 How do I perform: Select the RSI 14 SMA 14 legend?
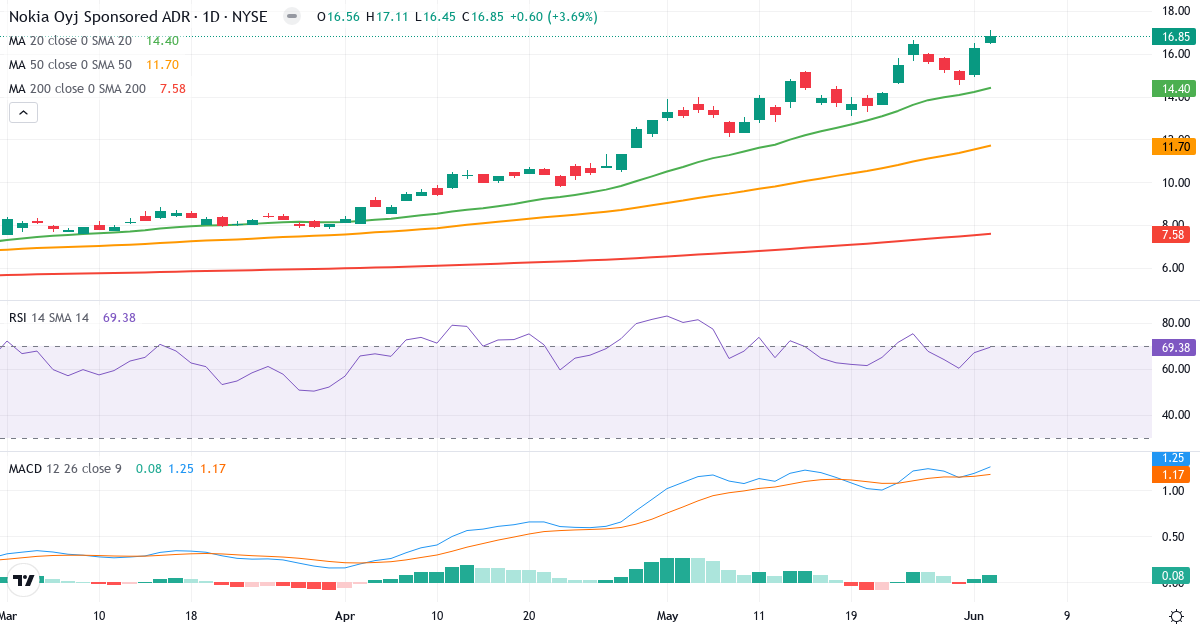(x=49, y=318)
